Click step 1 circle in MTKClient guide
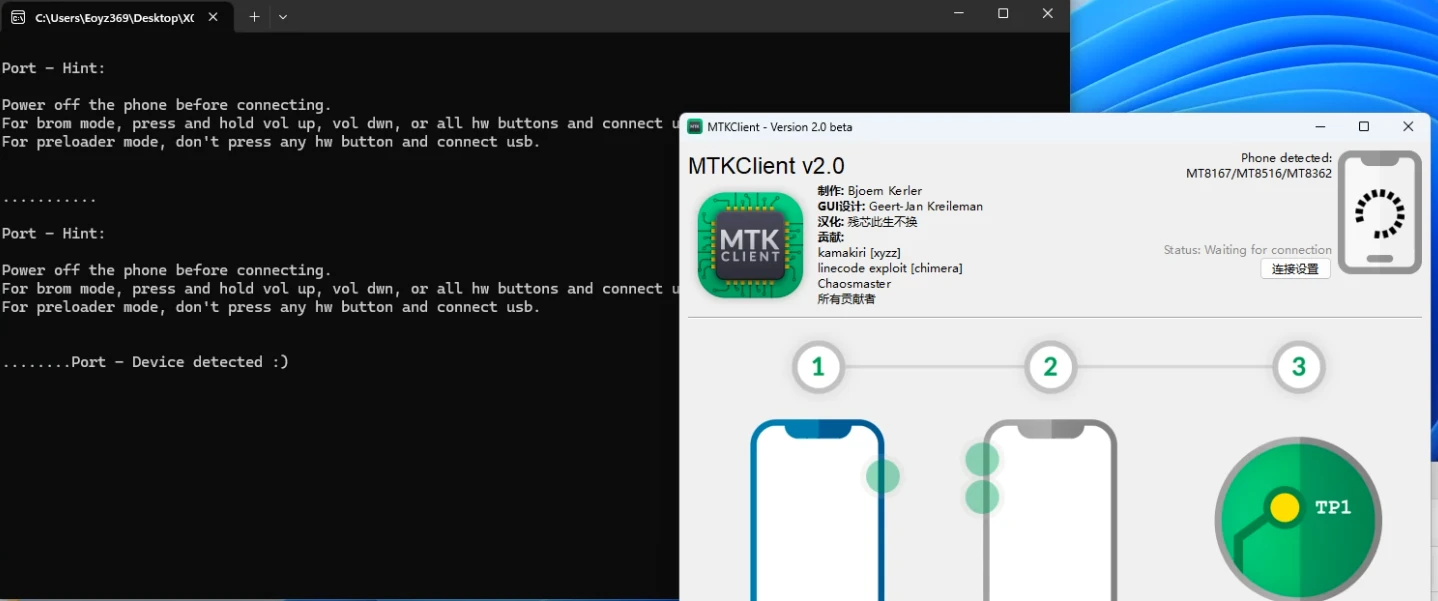Image resolution: width=1438 pixels, height=601 pixels. click(818, 367)
